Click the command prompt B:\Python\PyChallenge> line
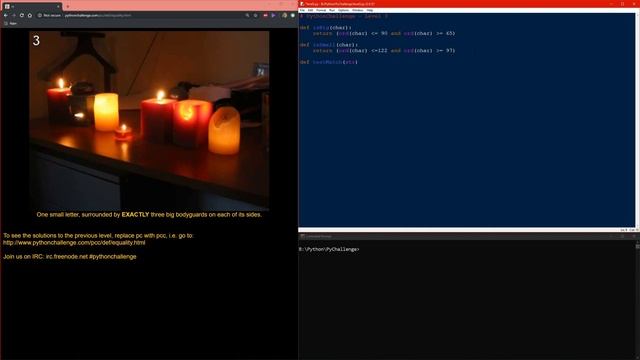Screen dimensions: 640x360 coord(329,249)
